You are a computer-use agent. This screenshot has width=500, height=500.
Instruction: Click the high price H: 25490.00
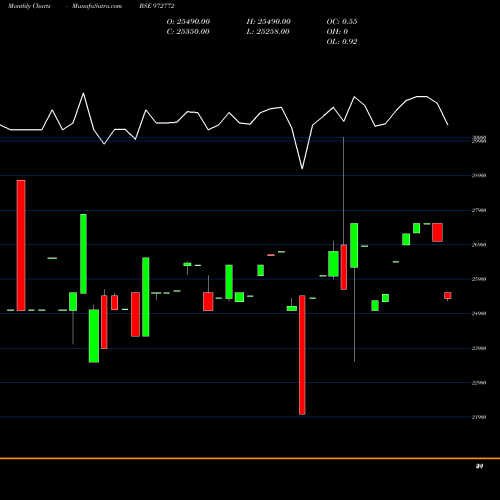[269, 21]
